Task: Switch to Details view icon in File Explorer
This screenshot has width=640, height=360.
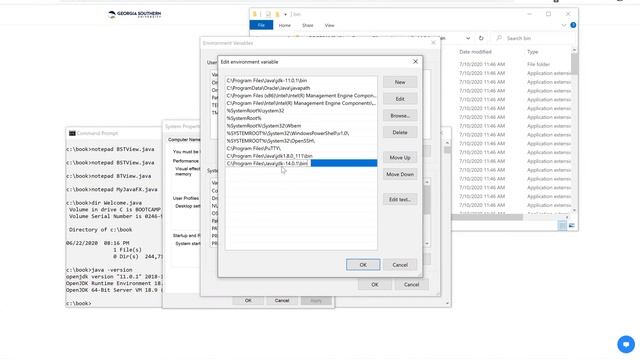Action: [x=562, y=225]
